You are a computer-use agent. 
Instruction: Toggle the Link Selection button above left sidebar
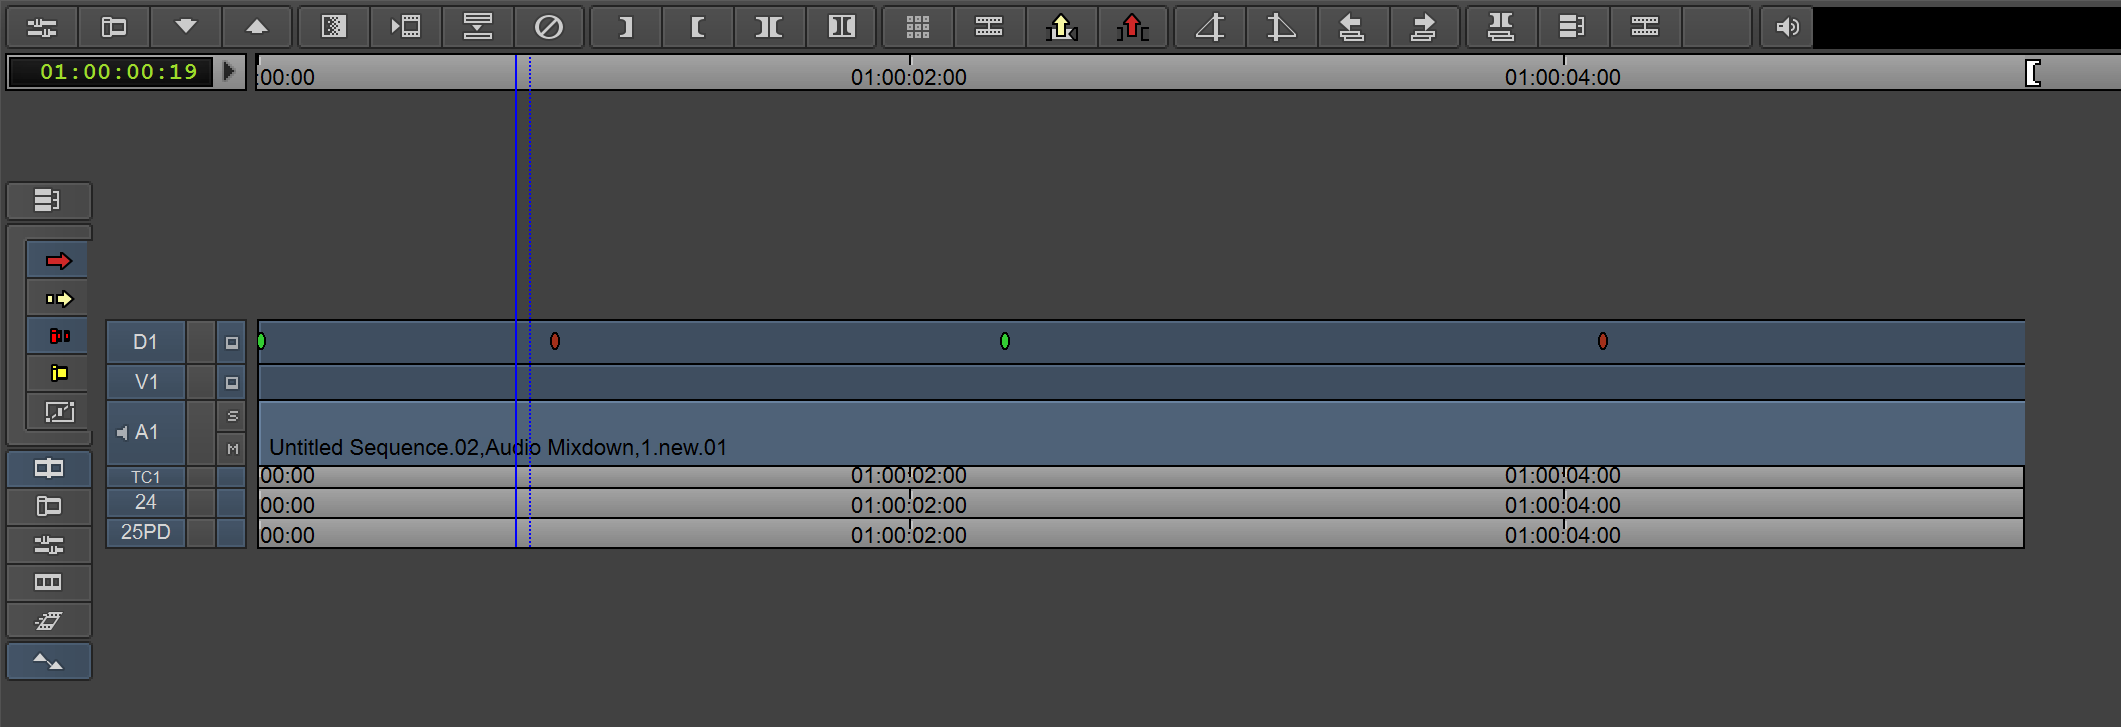[49, 468]
